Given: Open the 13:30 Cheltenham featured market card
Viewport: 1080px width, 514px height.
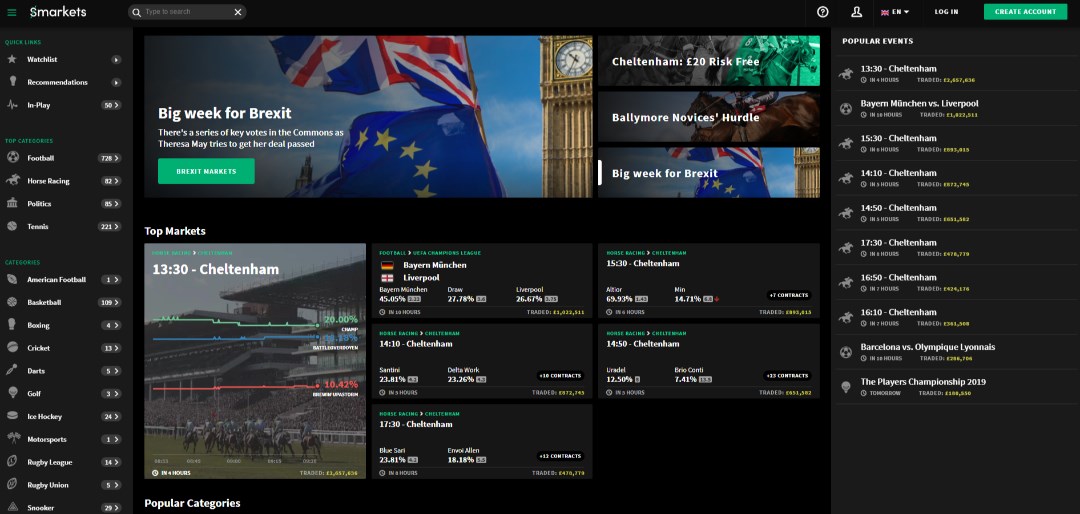Looking at the screenshot, I should [x=255, y=360].
